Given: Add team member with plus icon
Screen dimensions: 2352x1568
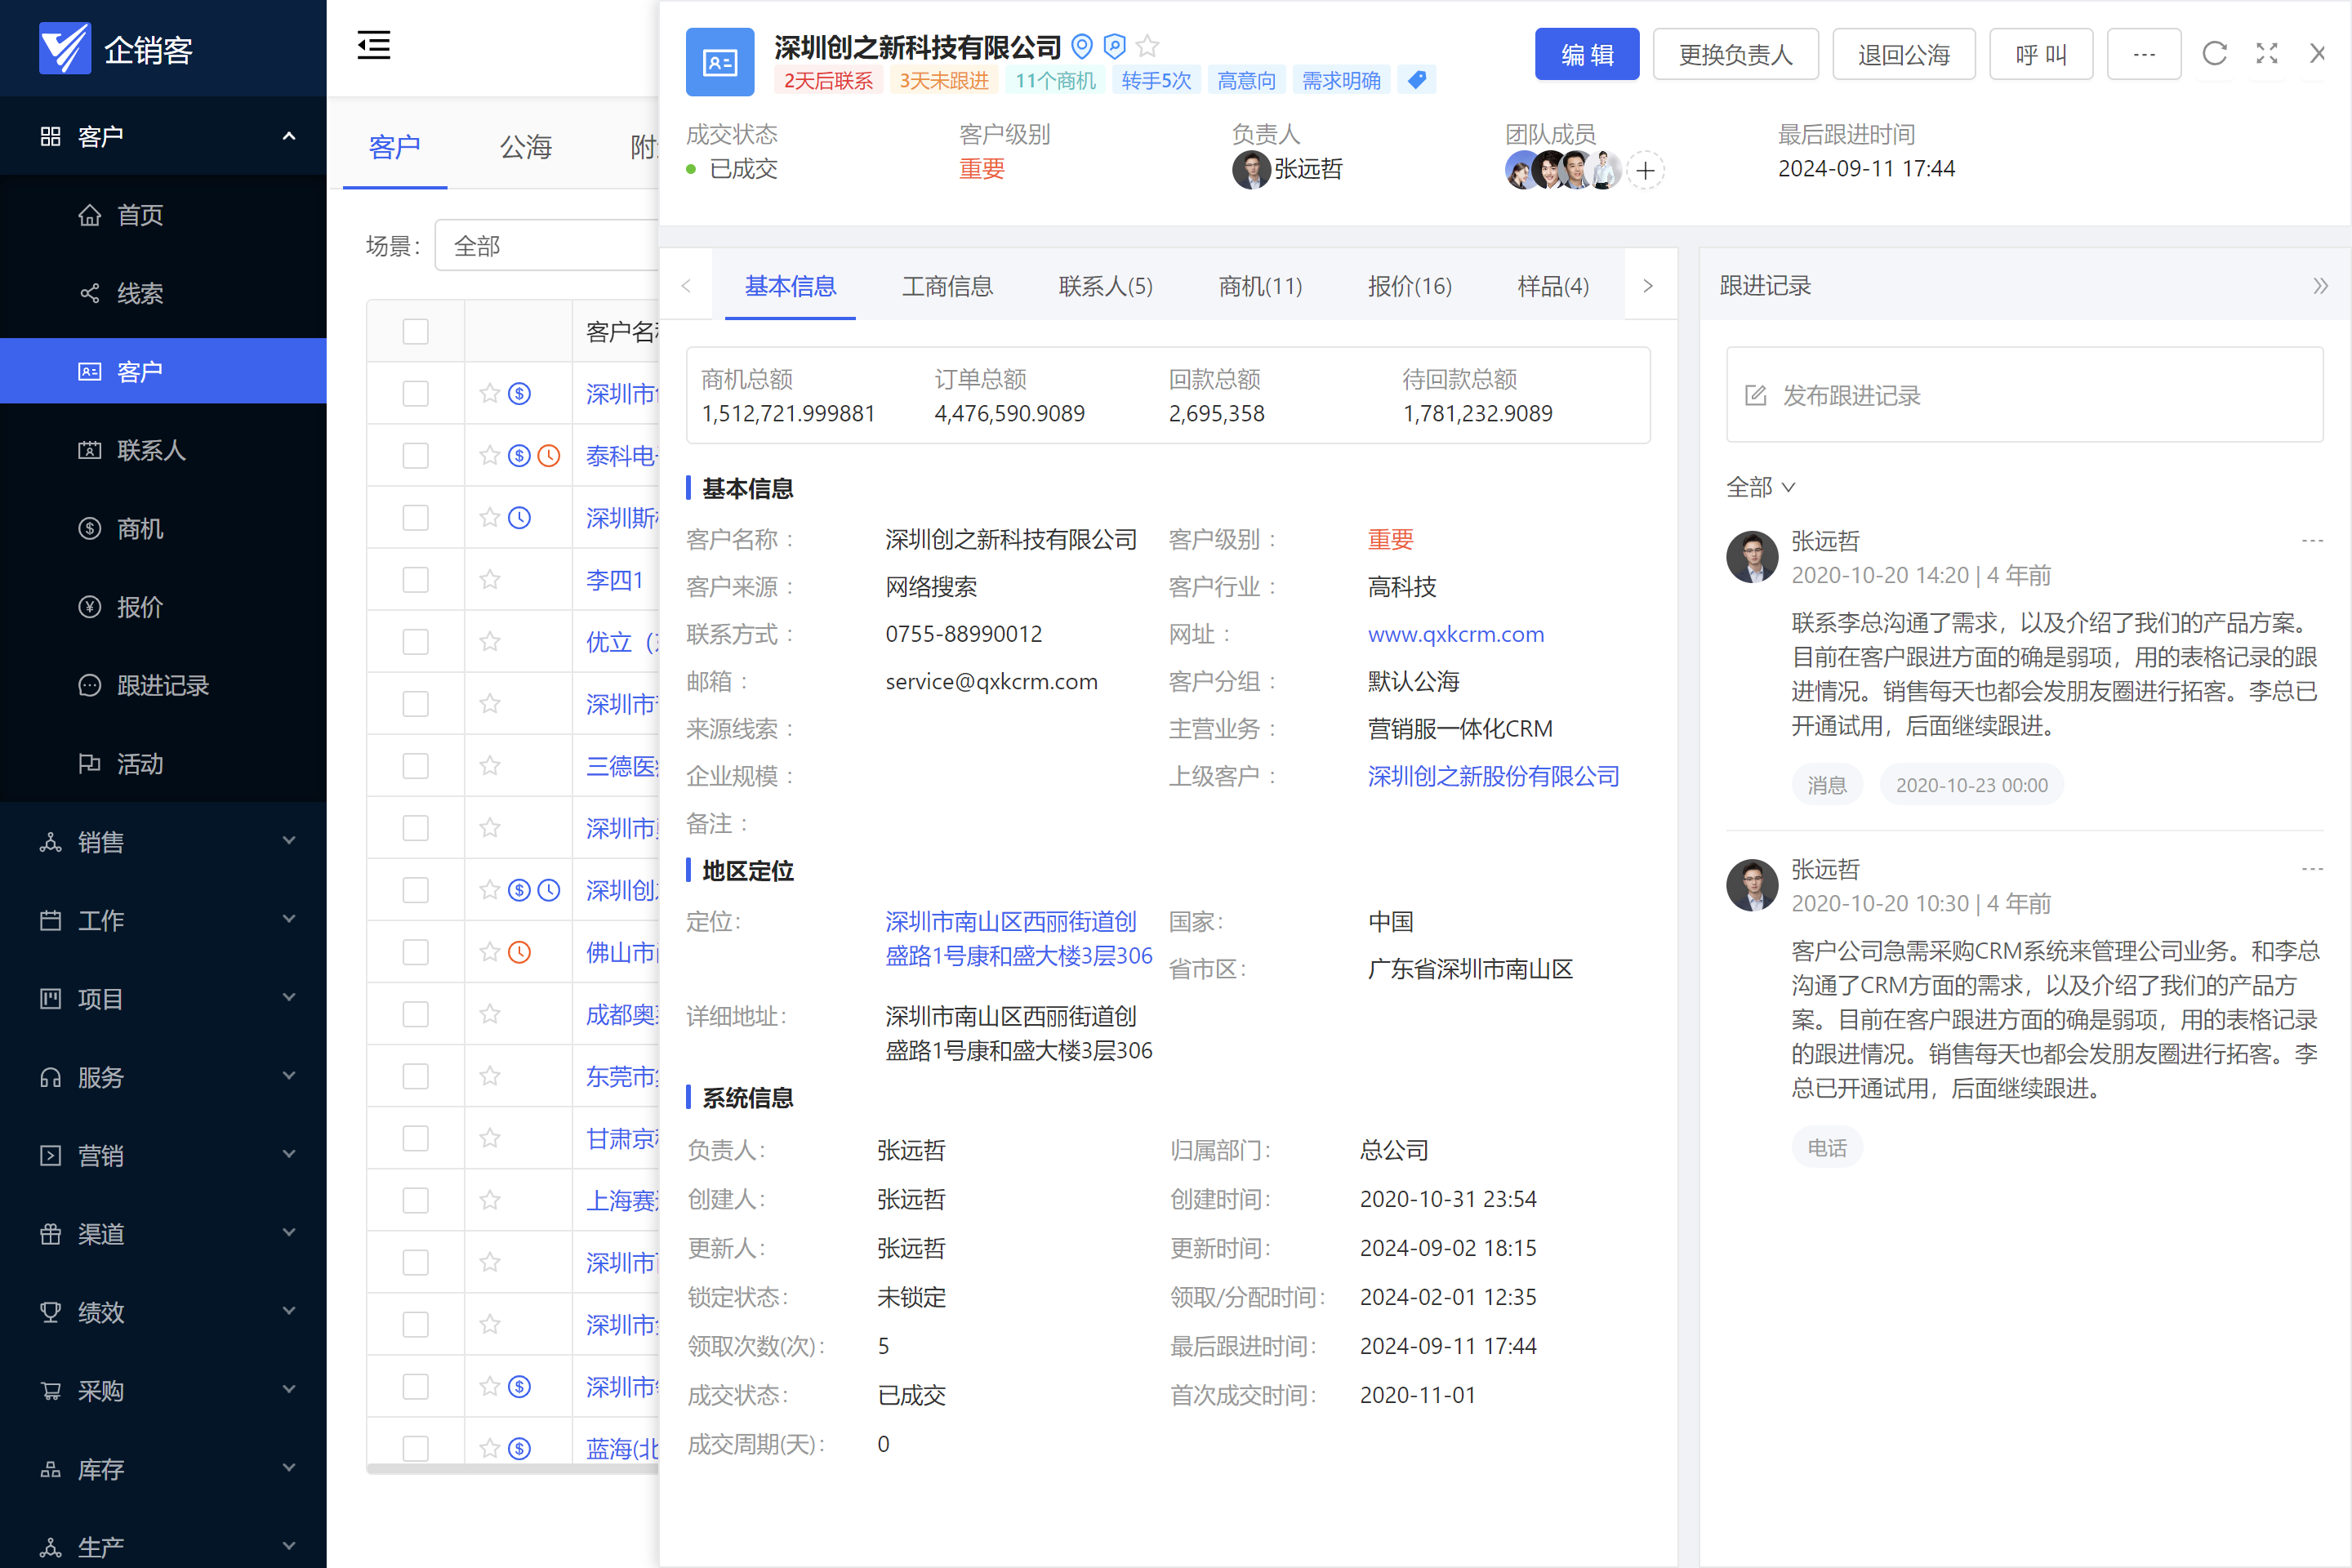Looking at the screenshot, I should click(x=1645, y=170).
